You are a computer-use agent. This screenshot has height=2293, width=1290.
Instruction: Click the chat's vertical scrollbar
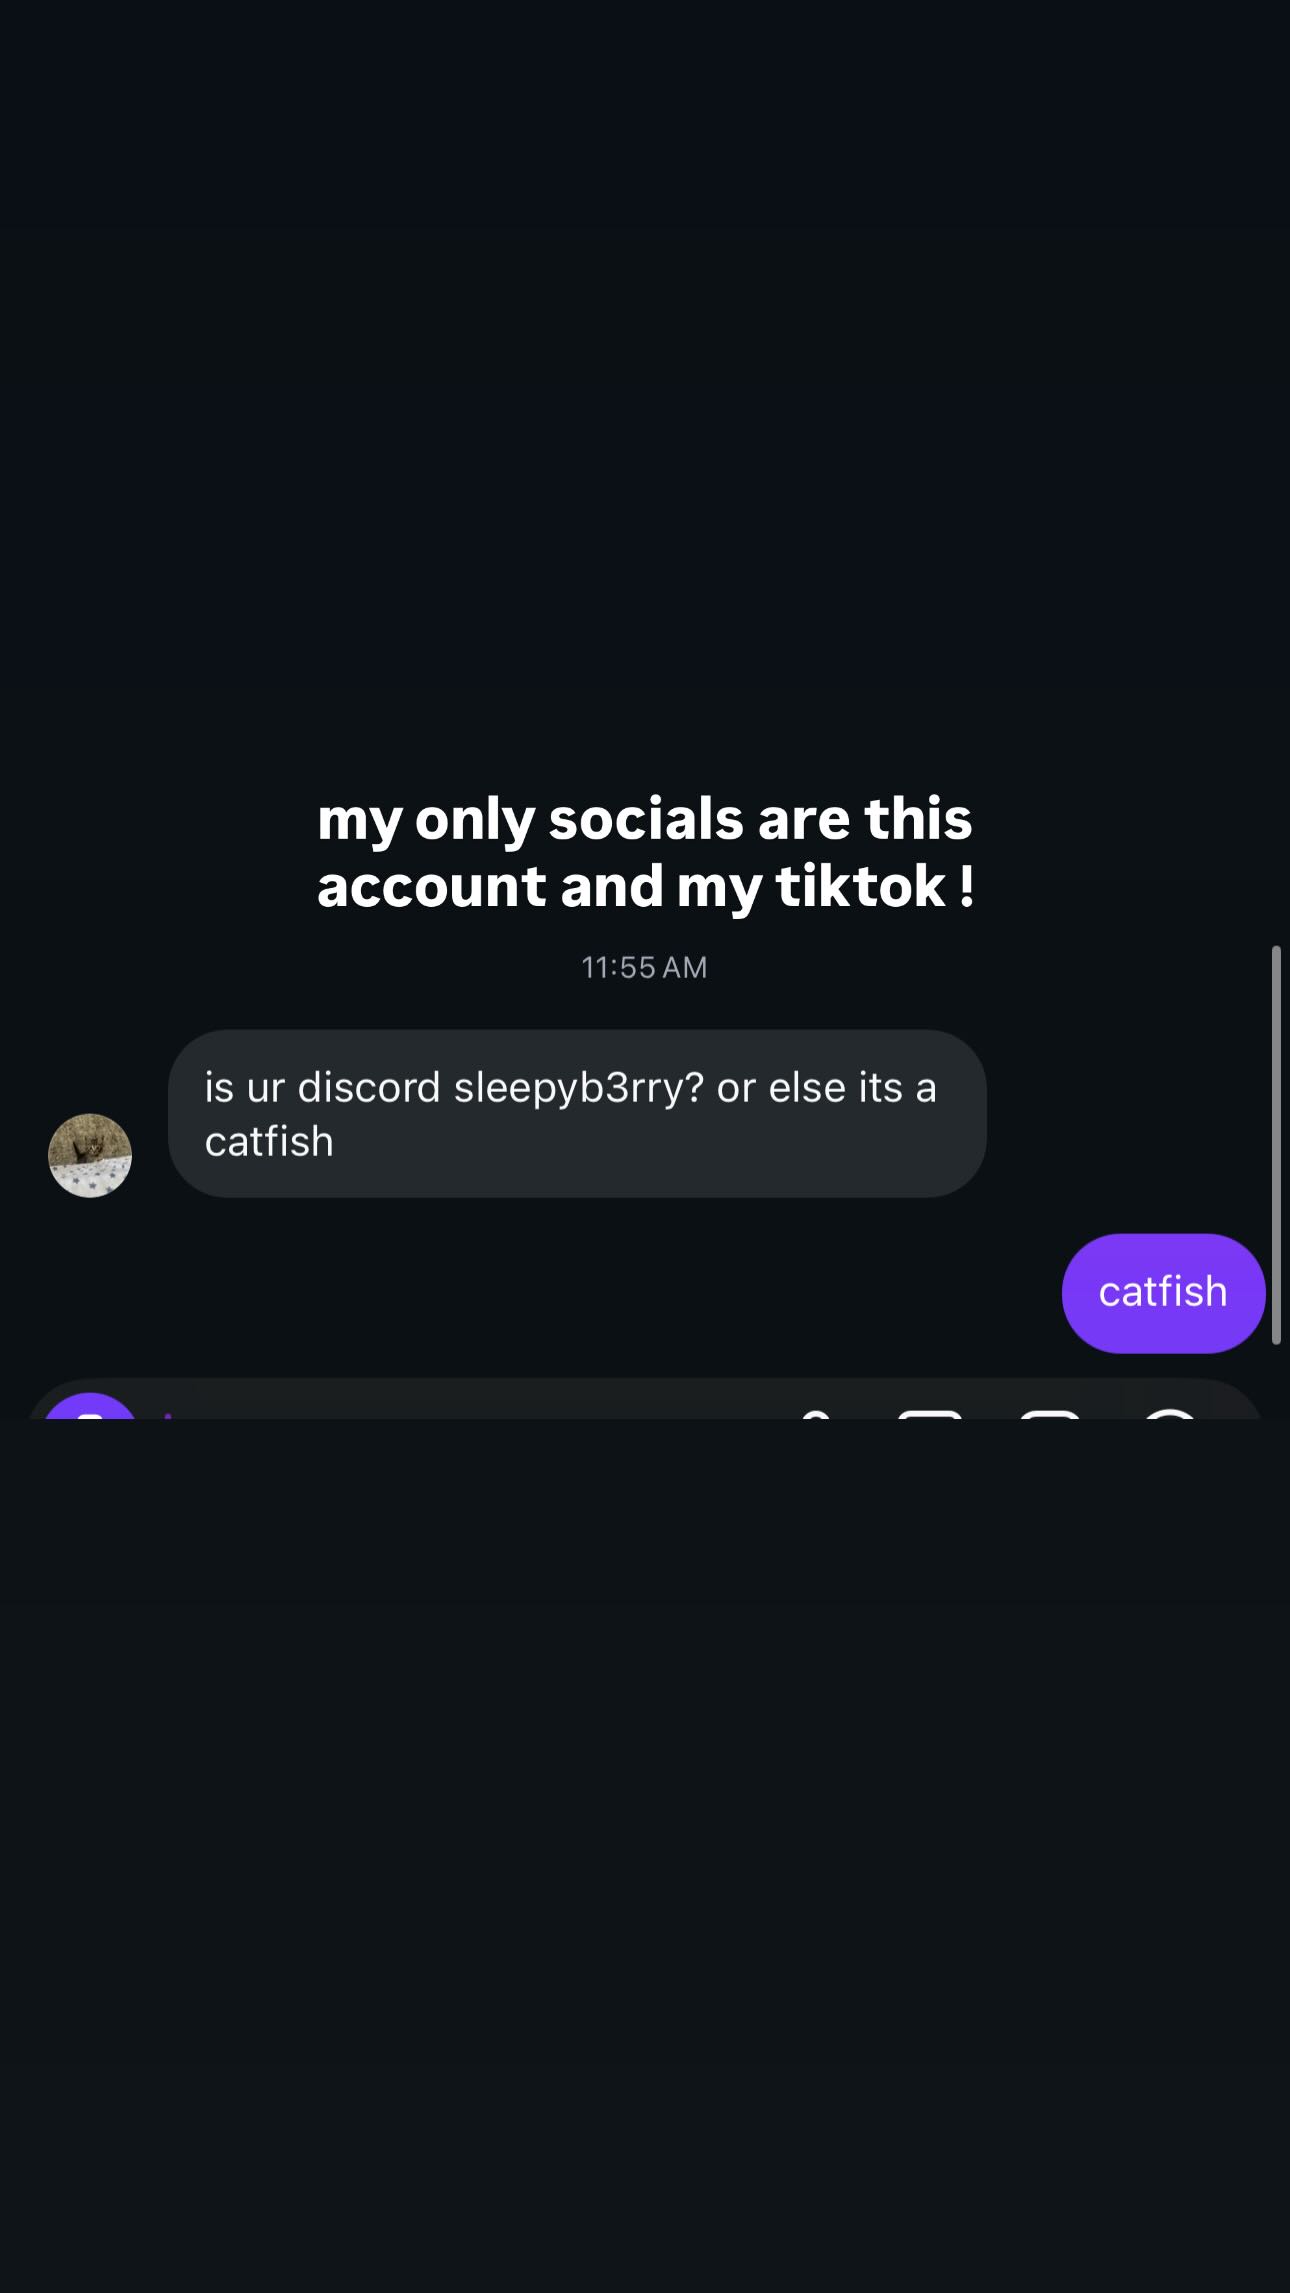1276,1144
